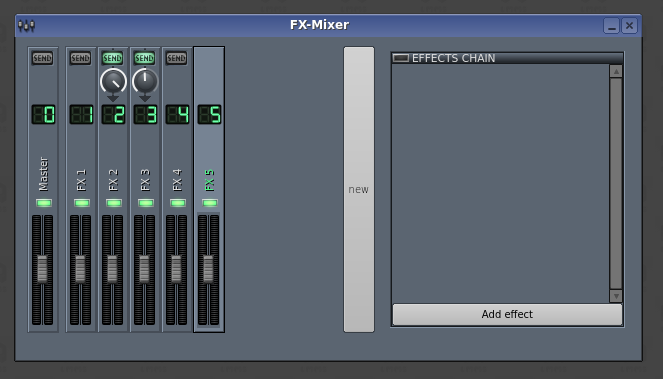Close the FX-Mixer window
The height and width of the screenshot is (379, 663).
[629, 26]
